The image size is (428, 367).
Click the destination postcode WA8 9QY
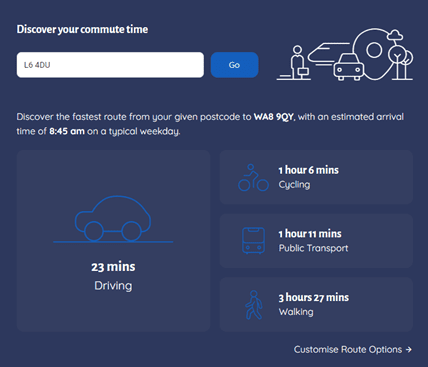coord(274,117)
